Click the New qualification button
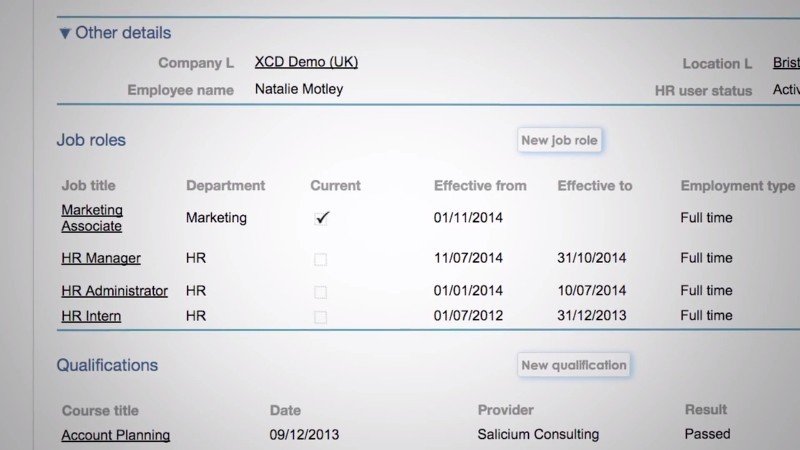The width and height of the screenshot is (800, 450). (573, 365)
